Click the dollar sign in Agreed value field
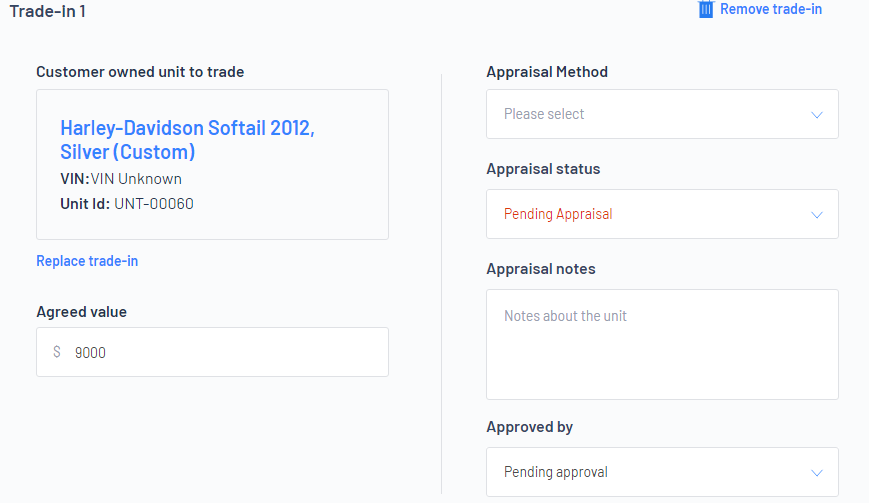869x503 pixels. click(x=57, y=352)
